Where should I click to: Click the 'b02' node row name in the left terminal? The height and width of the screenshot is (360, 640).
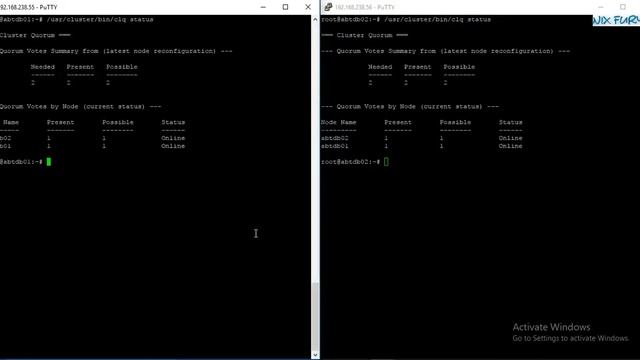(5, 138)
